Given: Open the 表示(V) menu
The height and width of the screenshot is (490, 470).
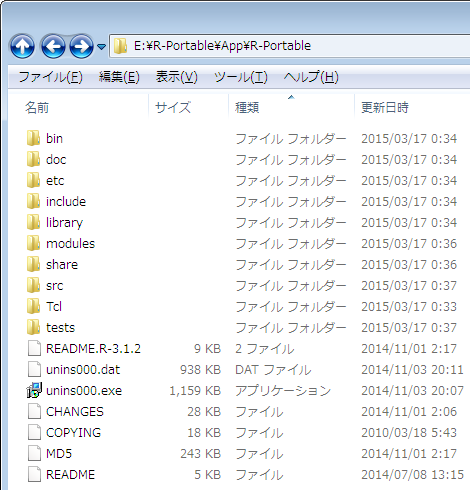Looking at the screenshot, I should 177,77.
